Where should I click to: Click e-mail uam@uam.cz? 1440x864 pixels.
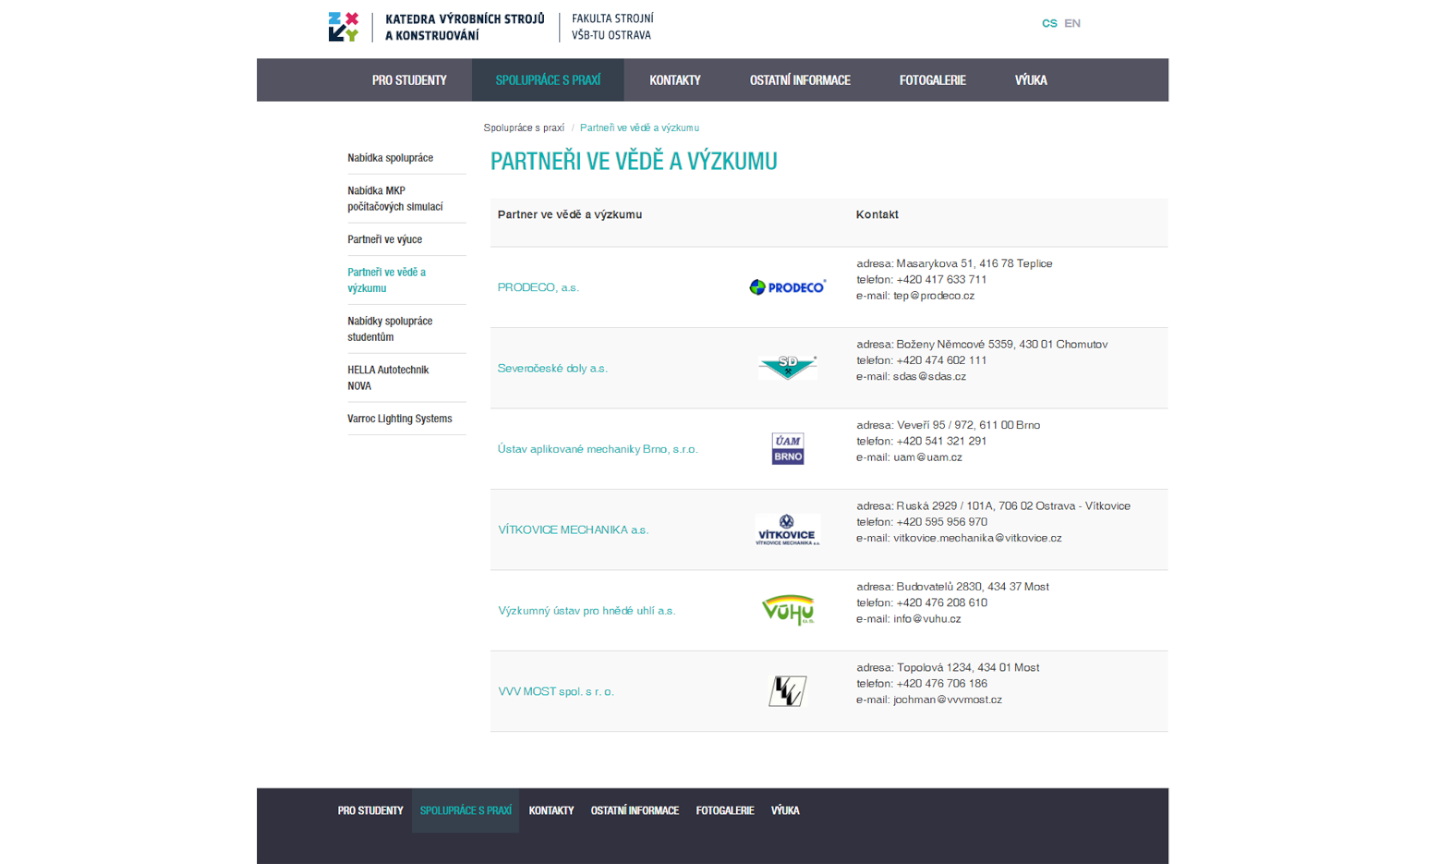[x=927, y=457]
